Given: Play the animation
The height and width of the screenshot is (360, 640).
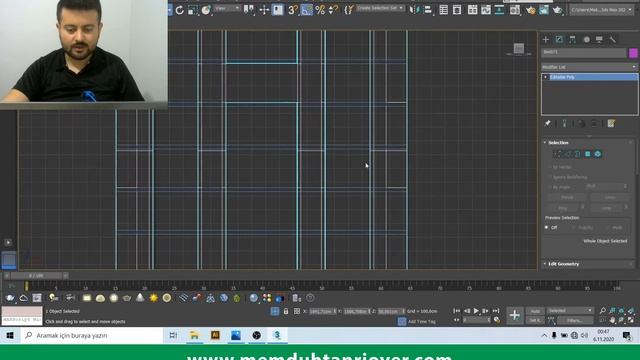Looking at the screenshot, I should point(476,311).
